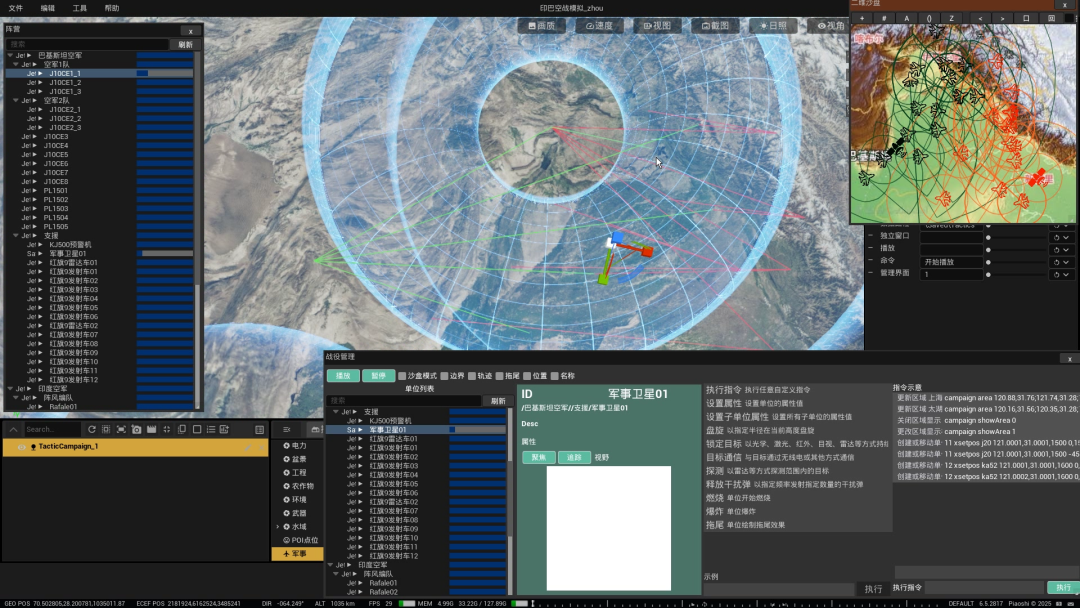Click the < previous button in 2D sandbox
Screen dimensions: 1080x608
click(x=980, y=19)
